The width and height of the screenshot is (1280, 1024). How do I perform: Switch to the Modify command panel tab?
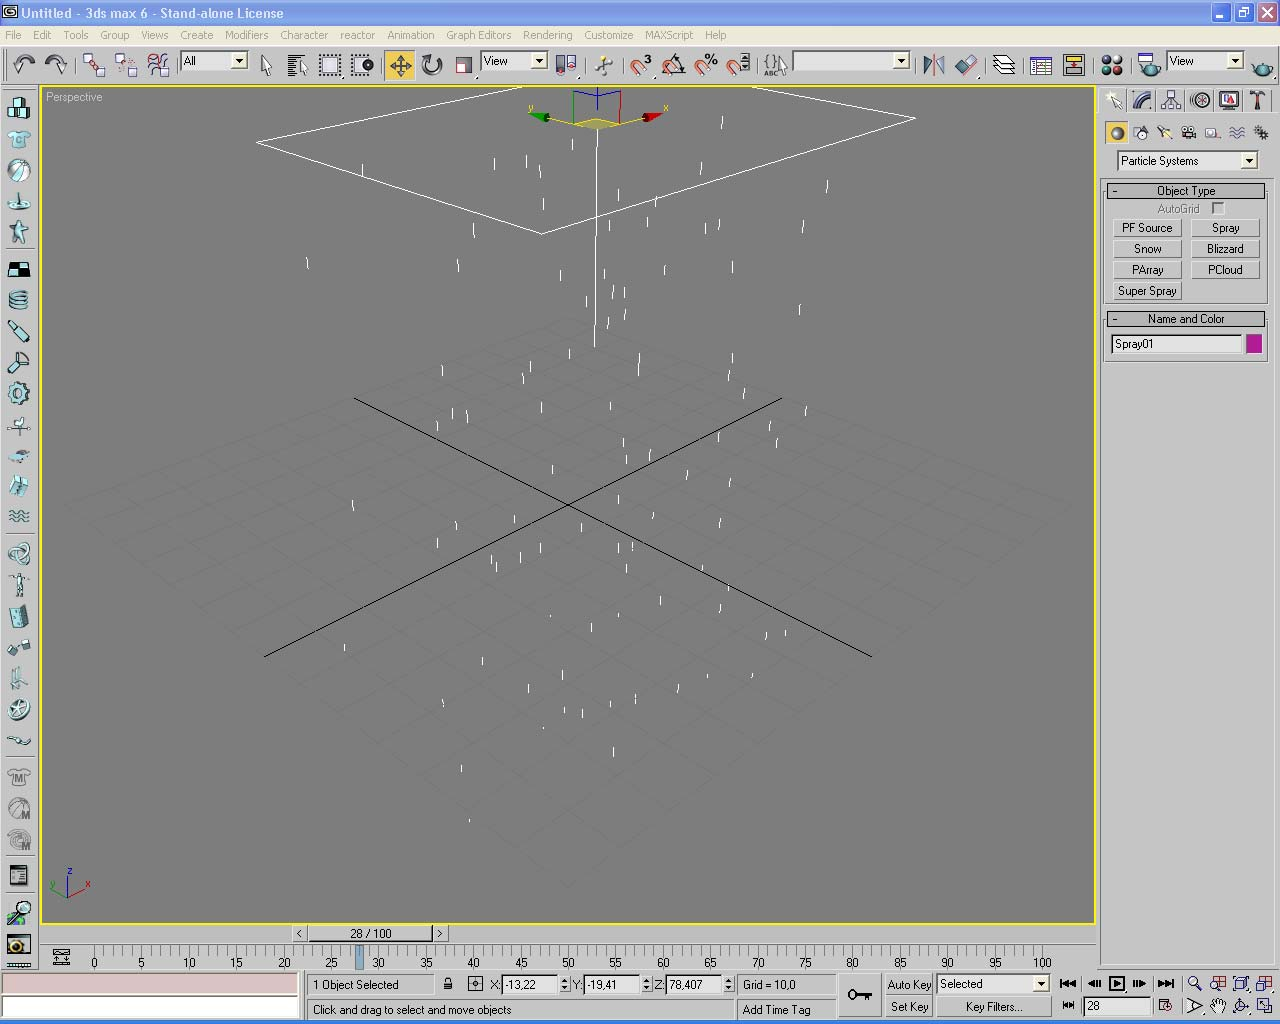(x=1142, y=100)
